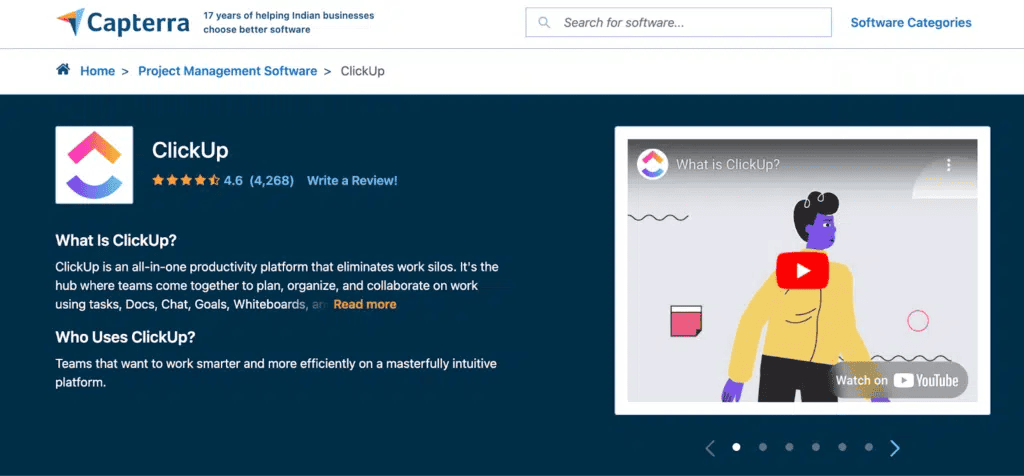1024x476 pixels.
Task: Click the ClickUp channel avatar in video
Action: point(652,164)
